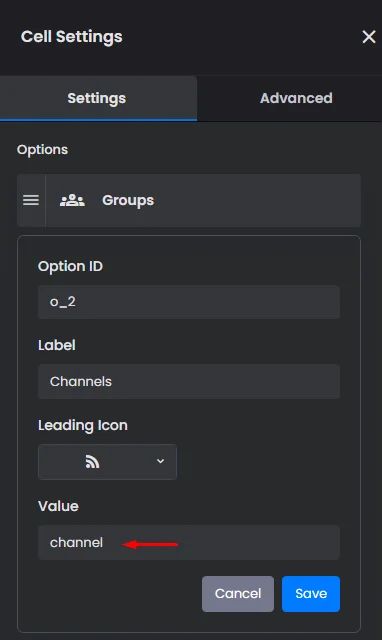Screen dimensions: 382x640
Task: Click the Label field caption
Action: click(x=57, y=345)
